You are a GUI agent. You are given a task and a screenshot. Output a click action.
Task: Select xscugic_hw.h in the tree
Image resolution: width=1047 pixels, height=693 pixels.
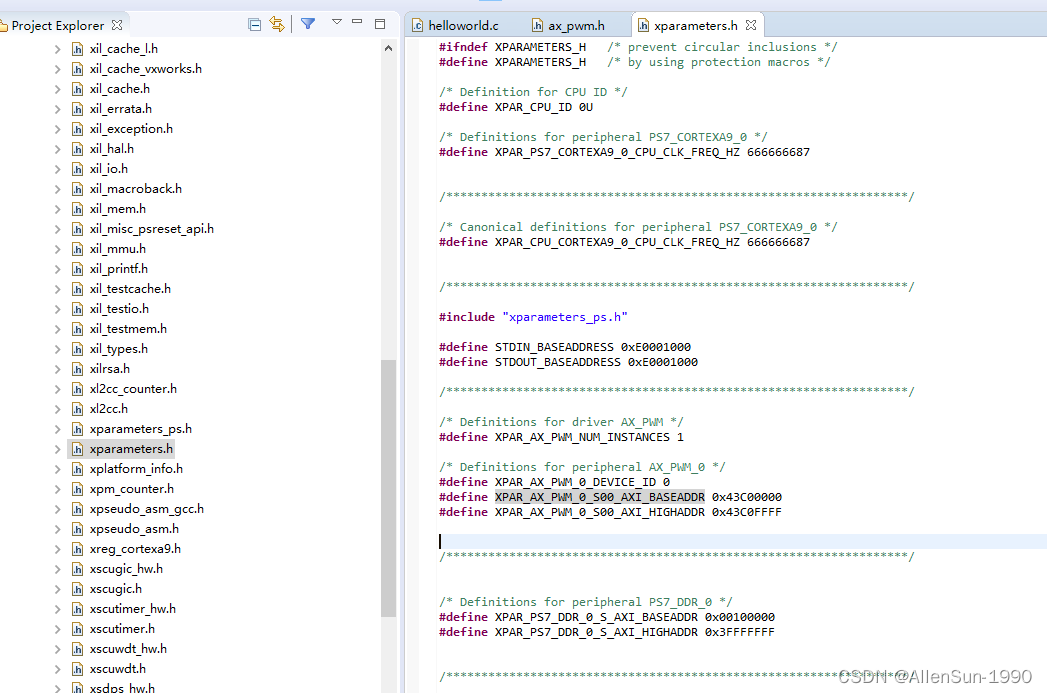[x=126, y=569]
